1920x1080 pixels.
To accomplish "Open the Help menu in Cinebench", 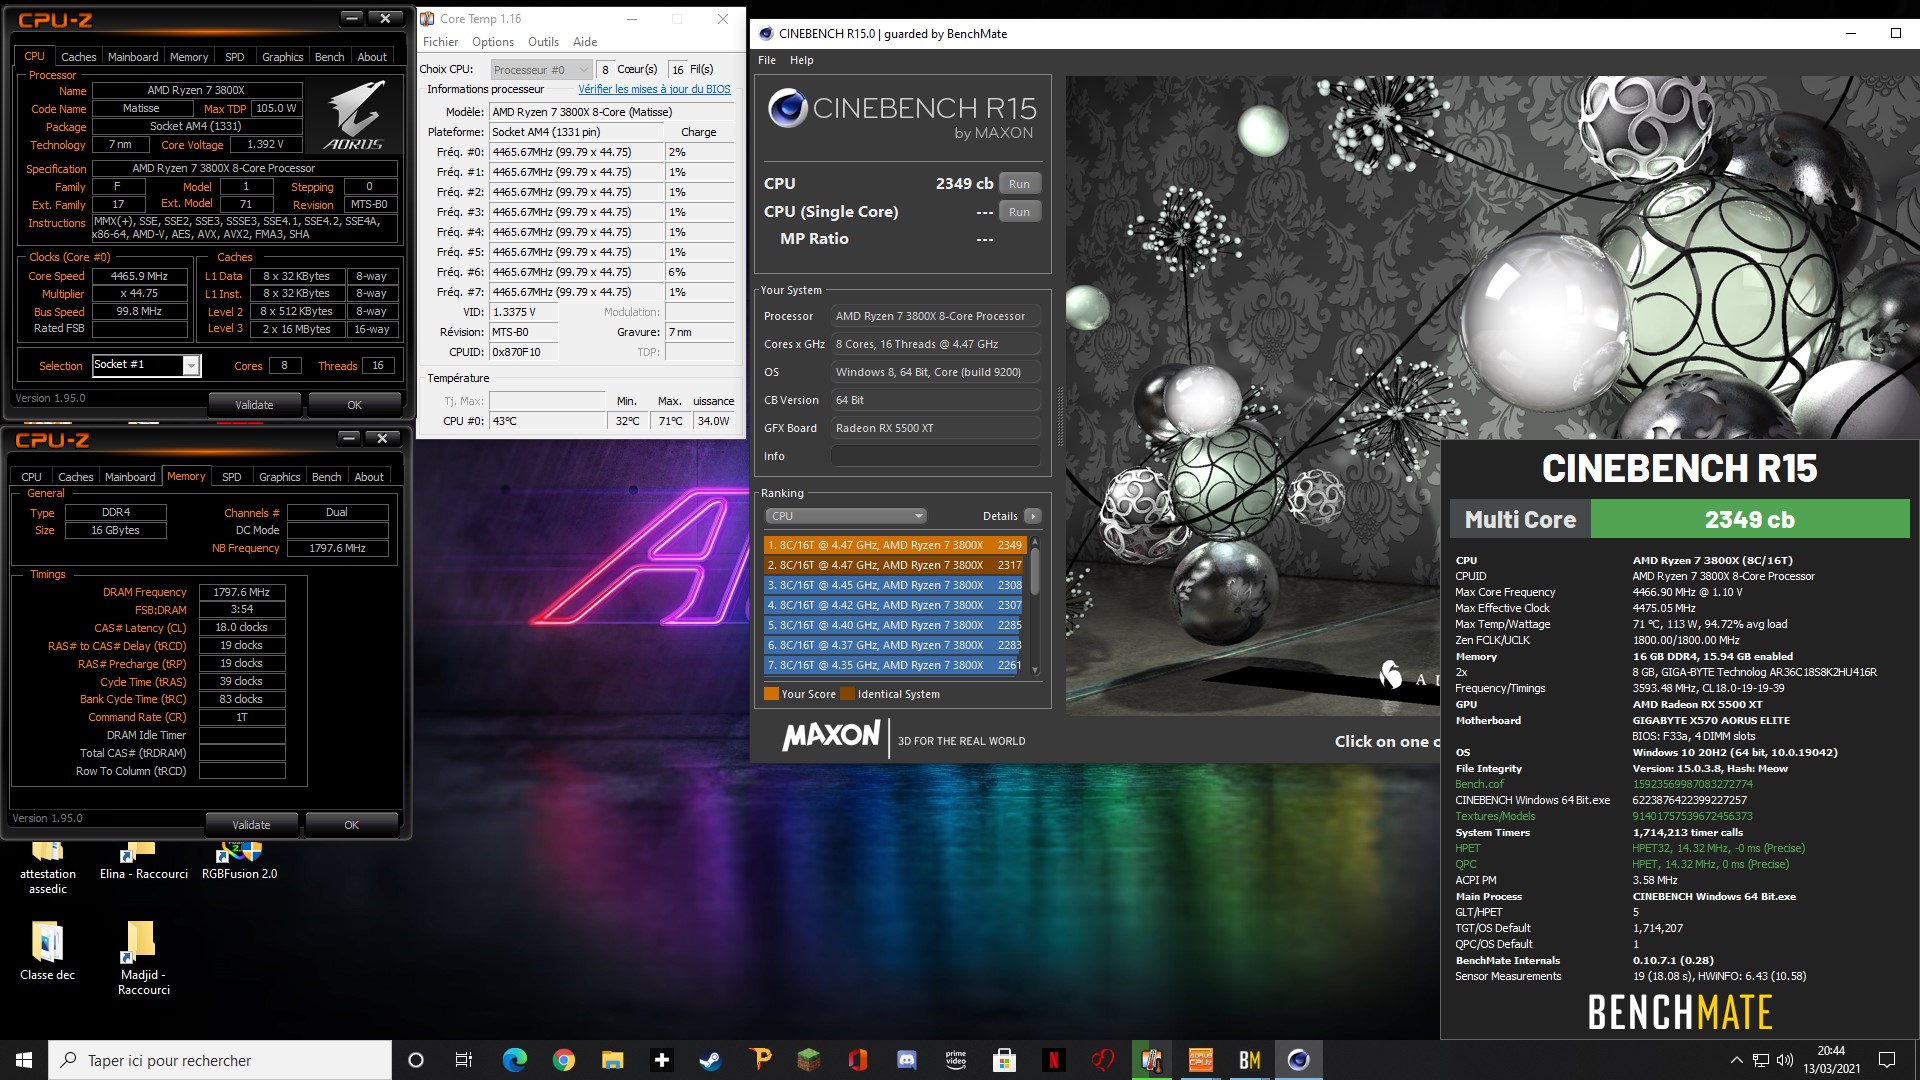I will click(802, 60).
